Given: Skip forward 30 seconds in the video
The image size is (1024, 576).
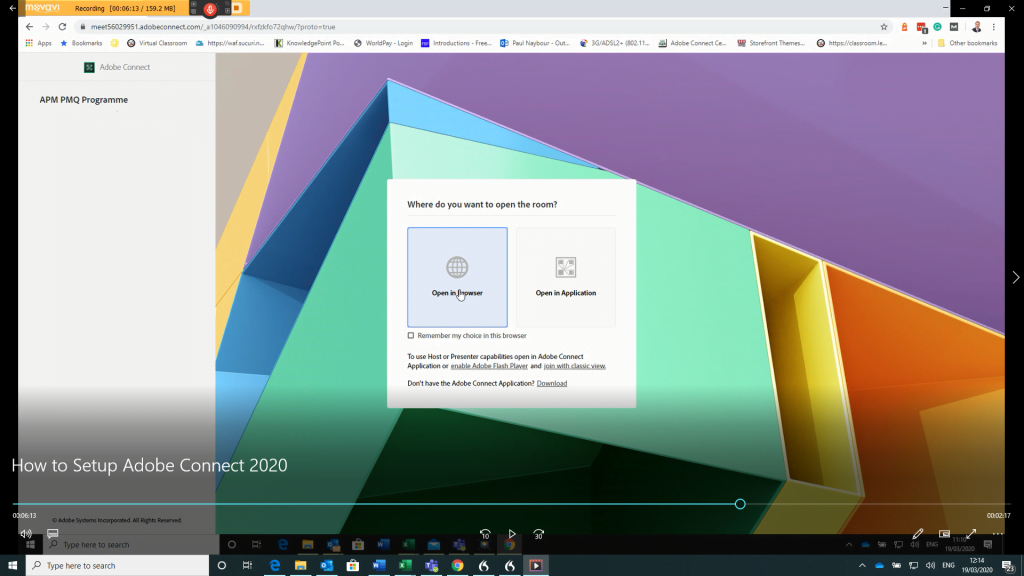Looking at the screenshot, I should [x=539, y=534].
